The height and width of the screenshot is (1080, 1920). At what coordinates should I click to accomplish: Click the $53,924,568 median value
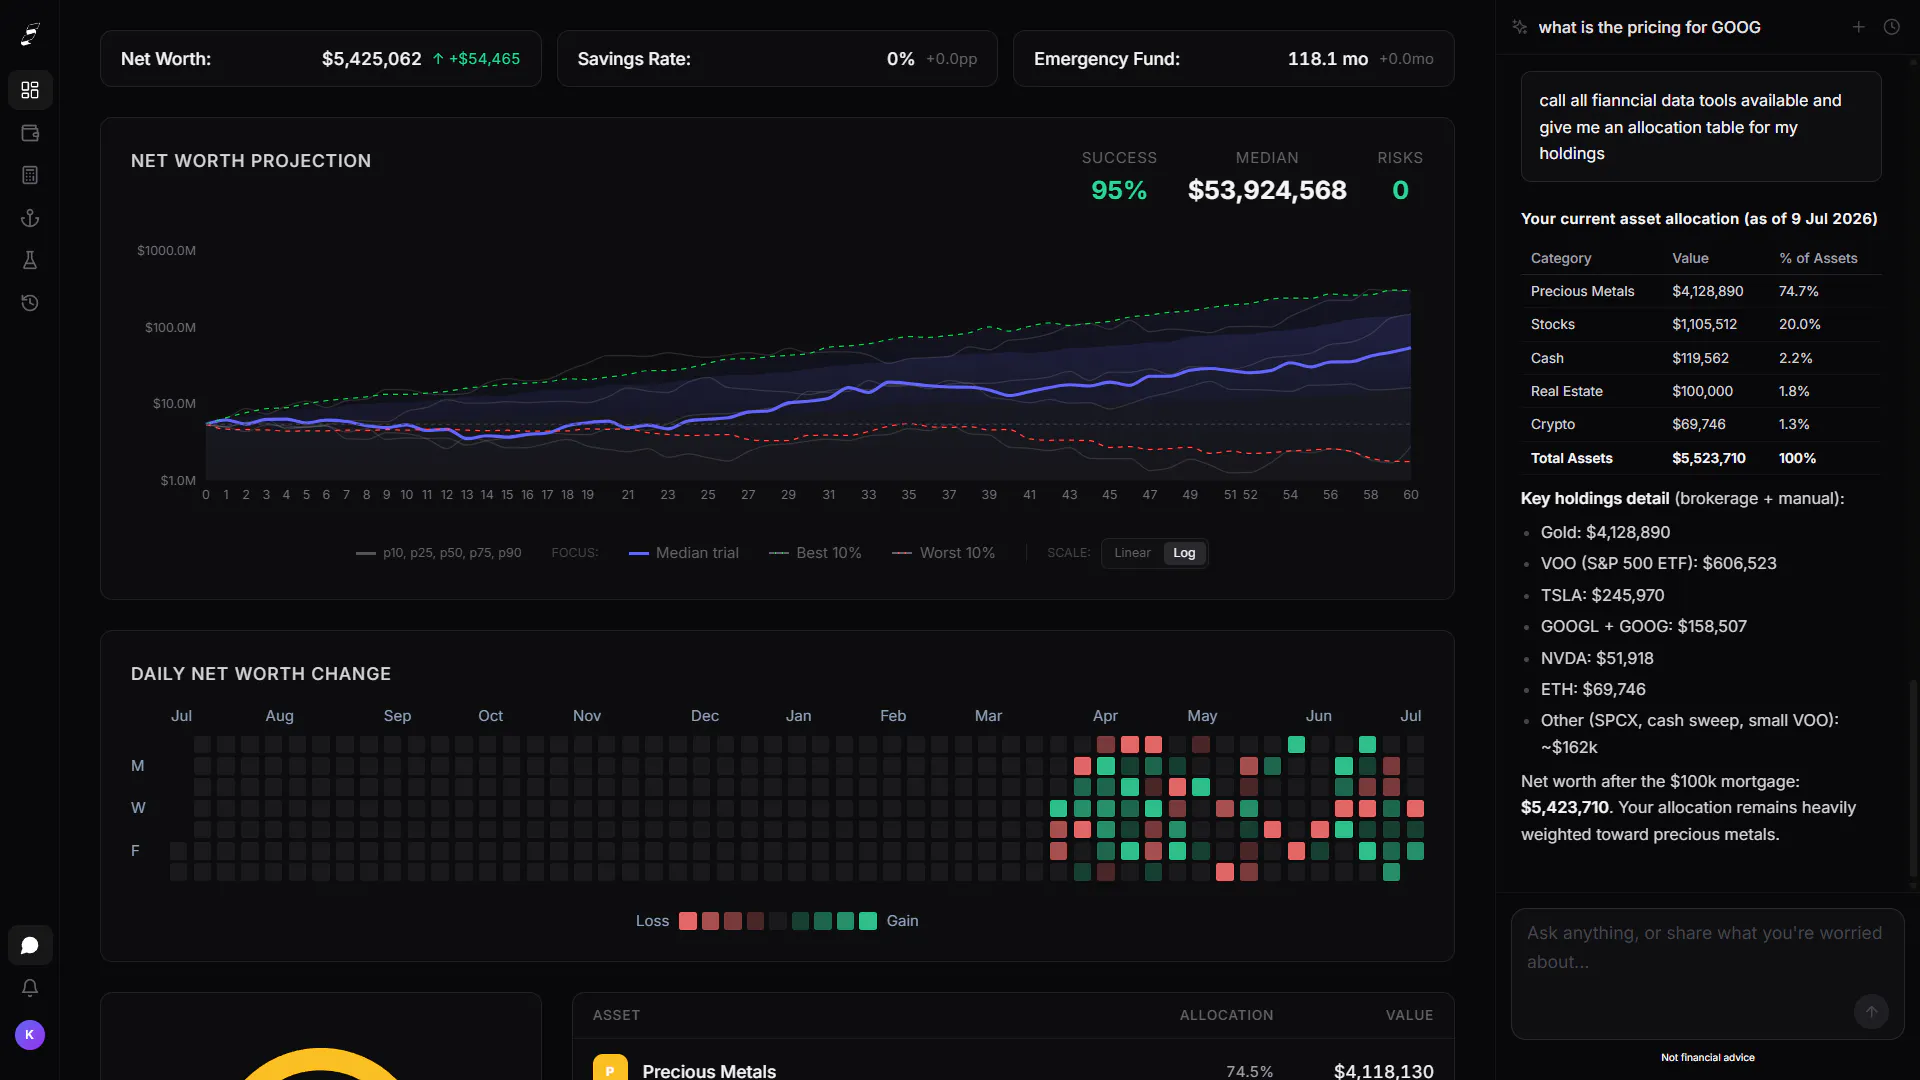tap(1267, 190)
